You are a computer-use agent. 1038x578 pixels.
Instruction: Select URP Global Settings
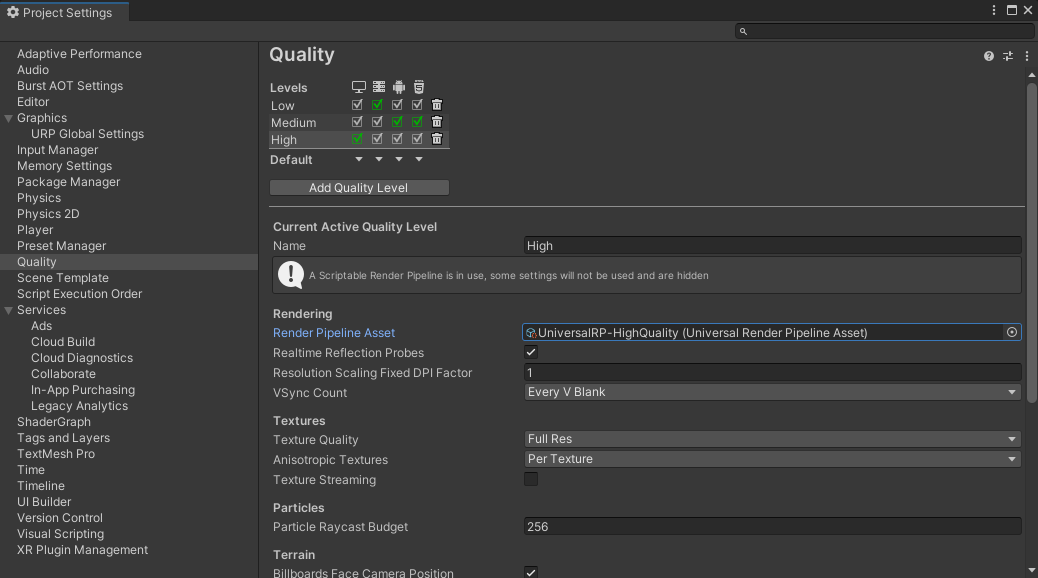pos(87,134)
